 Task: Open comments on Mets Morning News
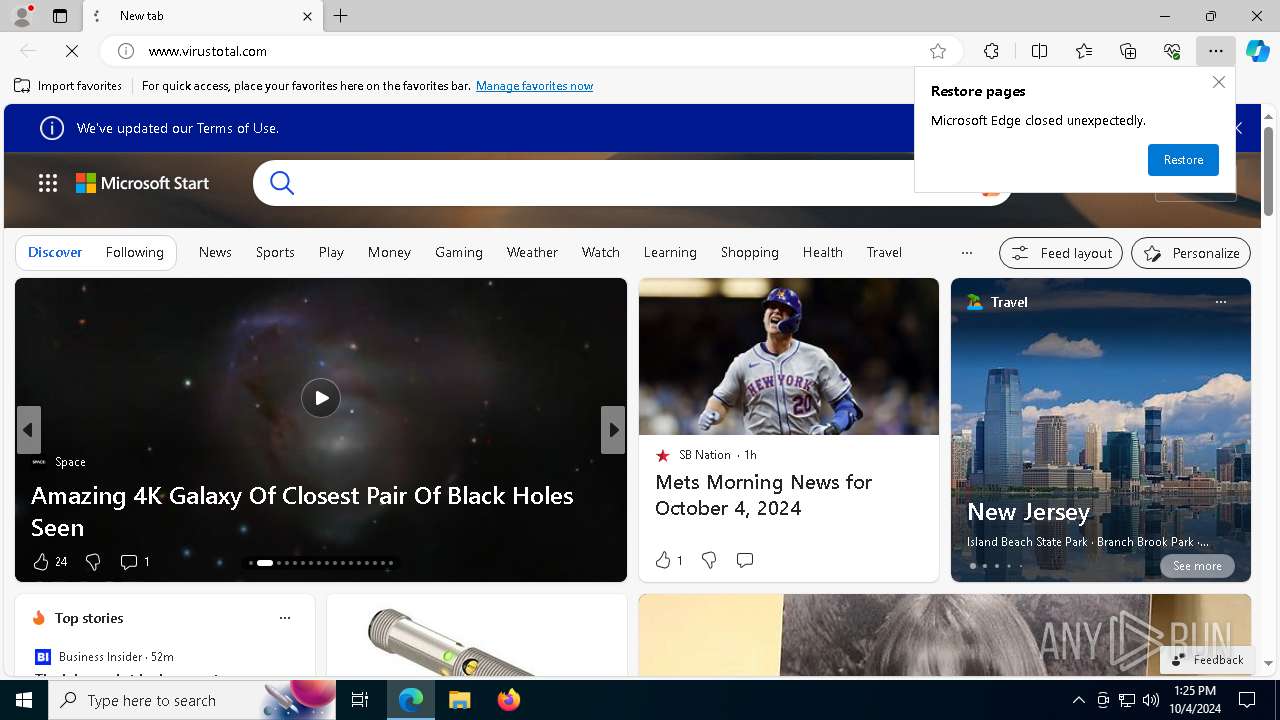(745, 560)
